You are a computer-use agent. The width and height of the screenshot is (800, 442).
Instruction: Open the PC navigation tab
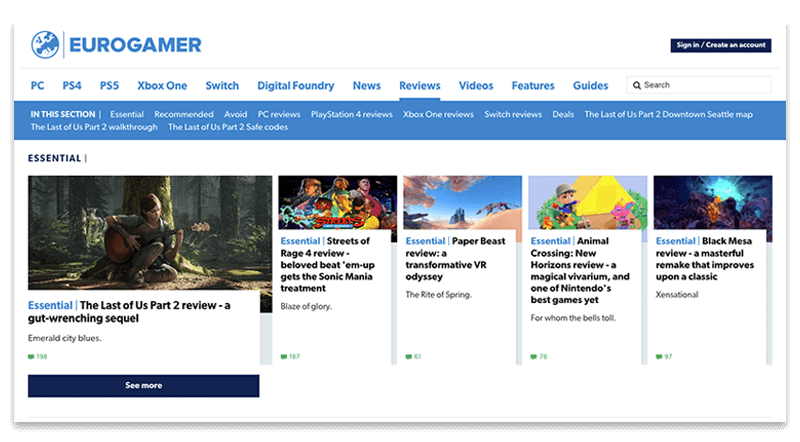point(37,86)
